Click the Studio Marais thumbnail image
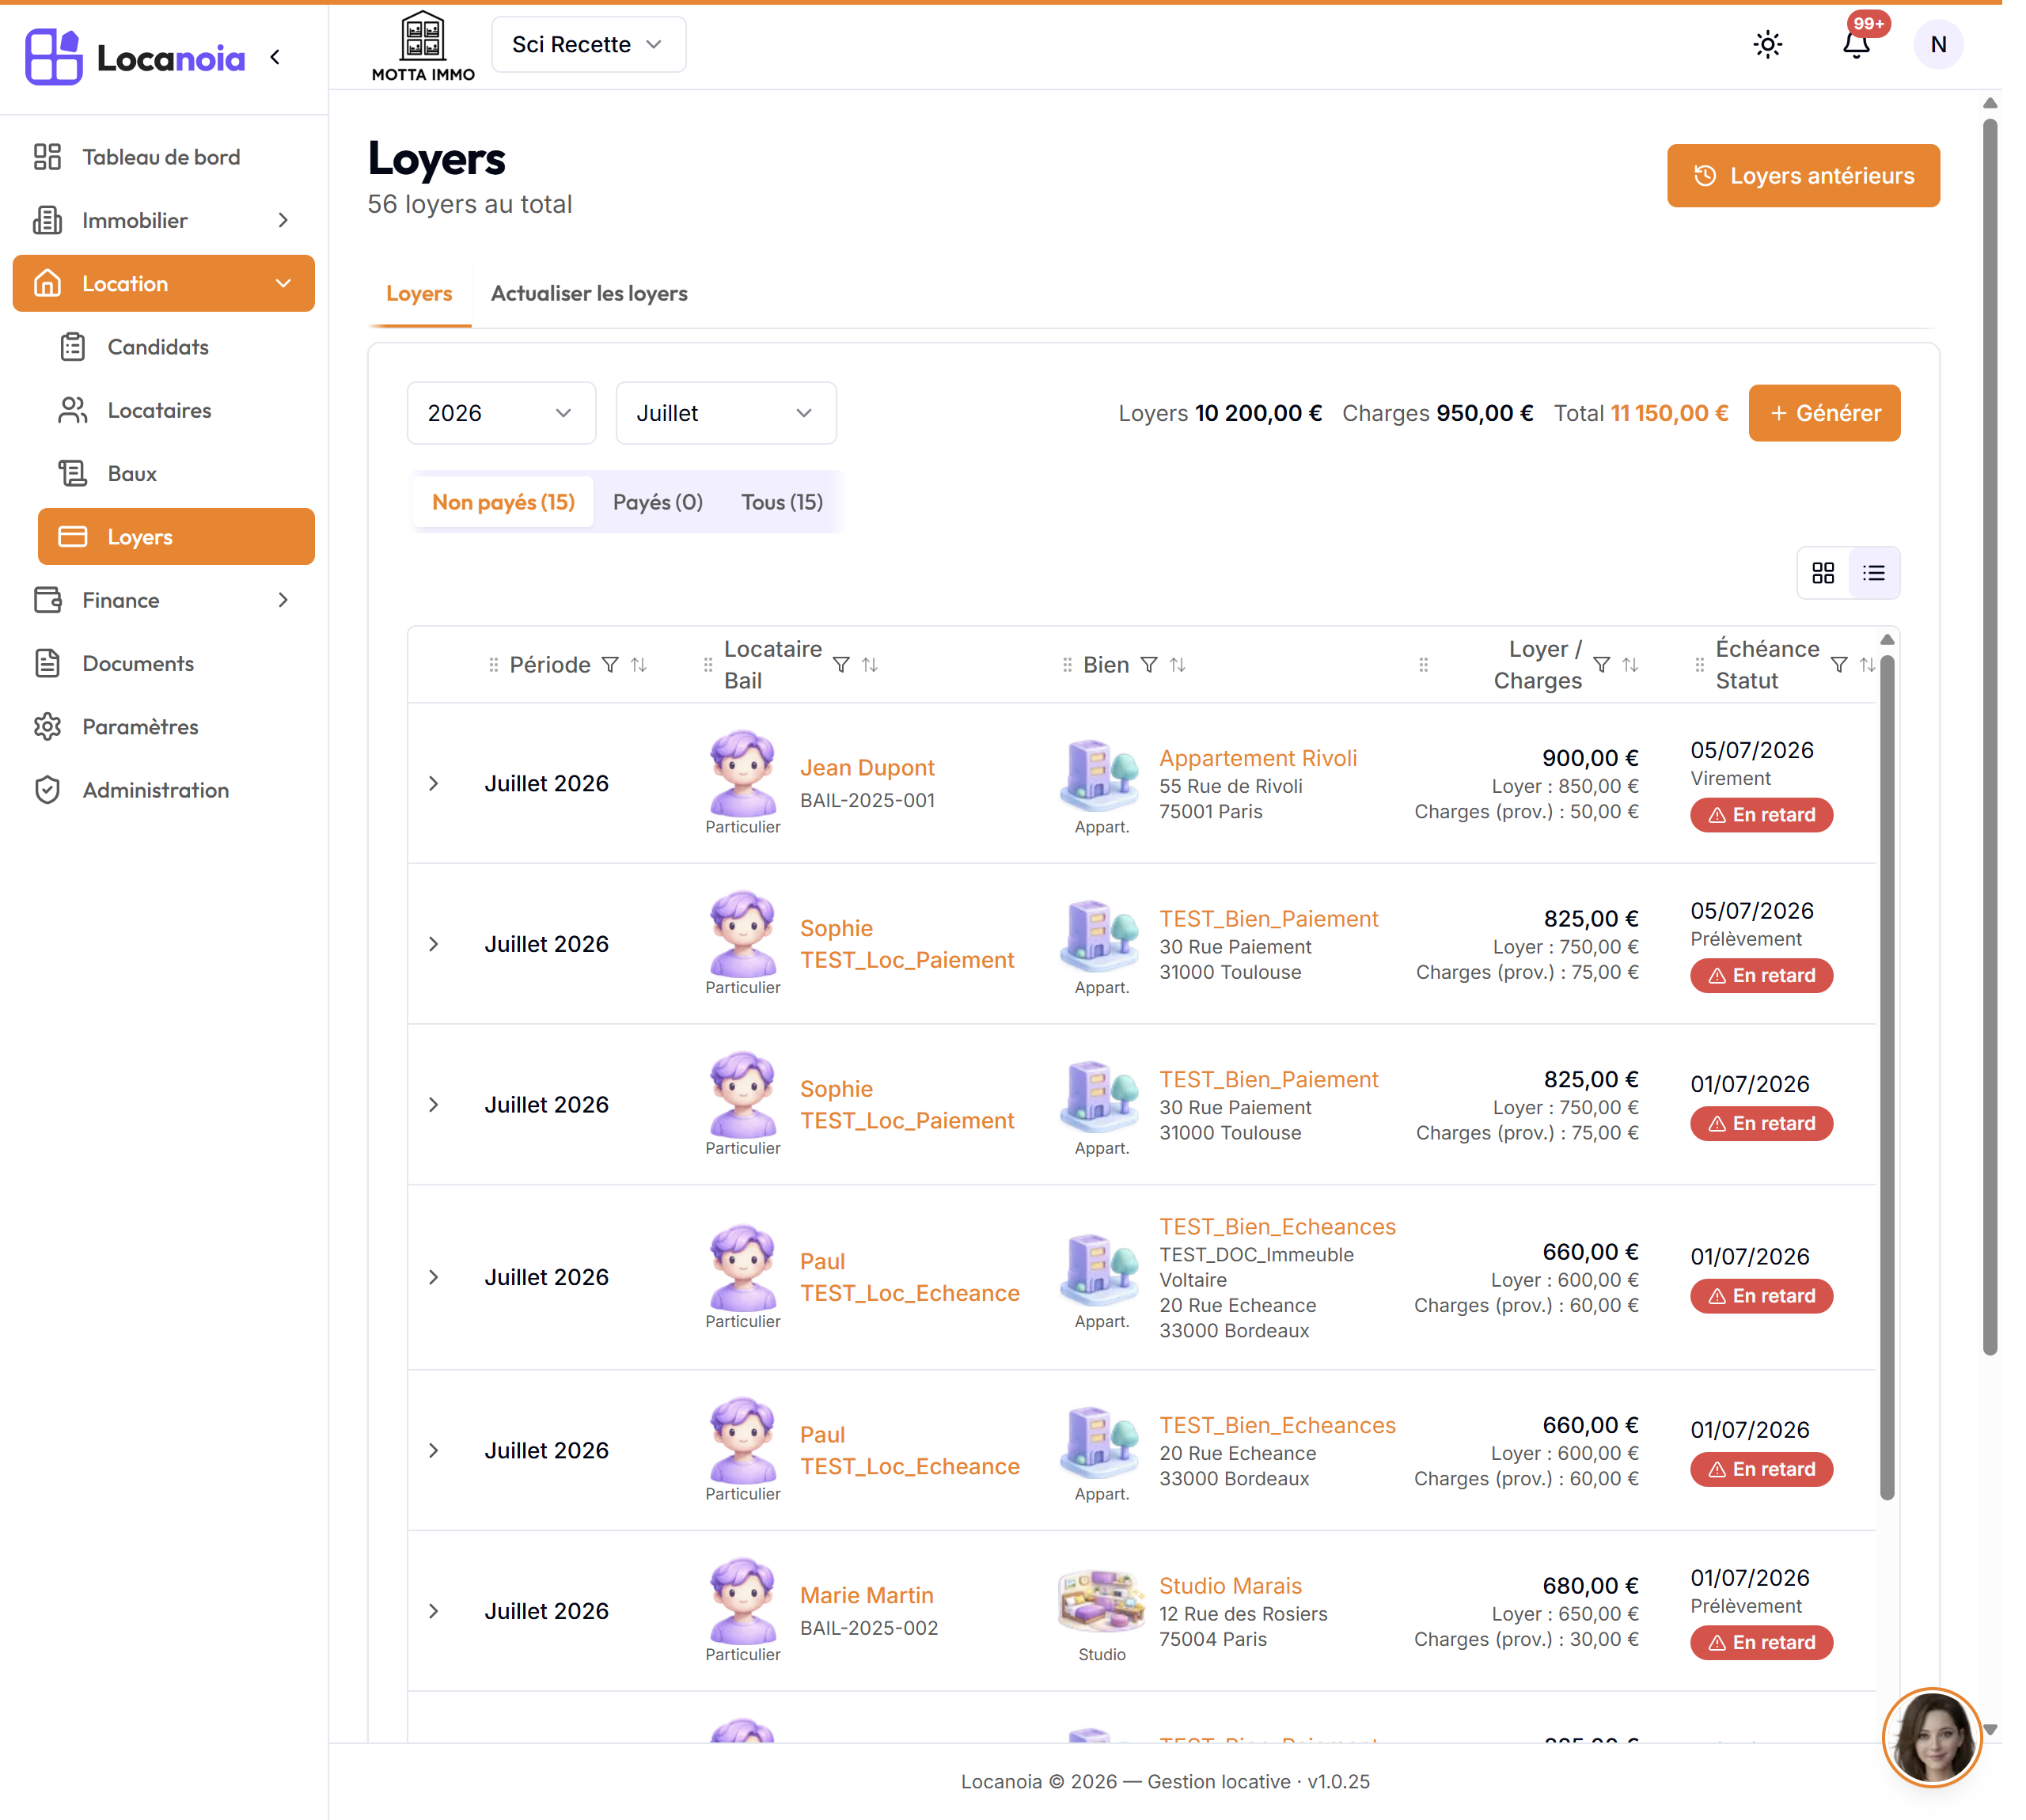2026x1820 pixels. coord(1101,1602)
